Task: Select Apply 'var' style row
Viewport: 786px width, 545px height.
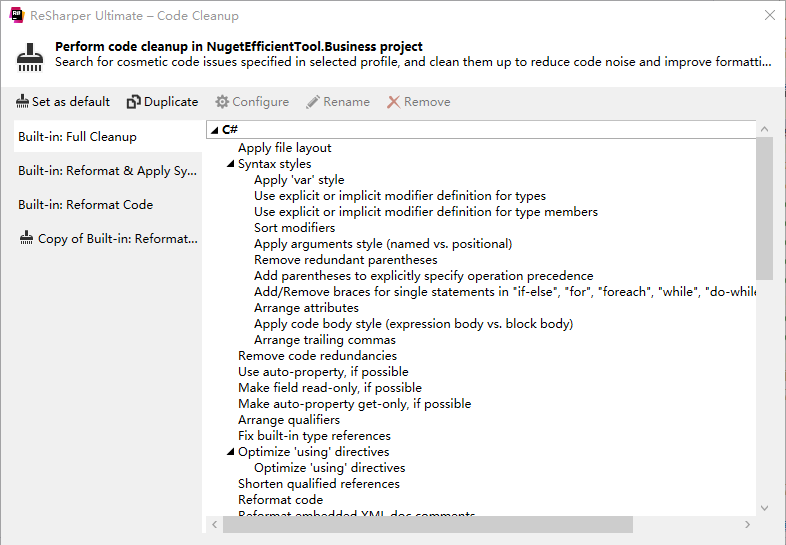Action: tap(299, 180)
